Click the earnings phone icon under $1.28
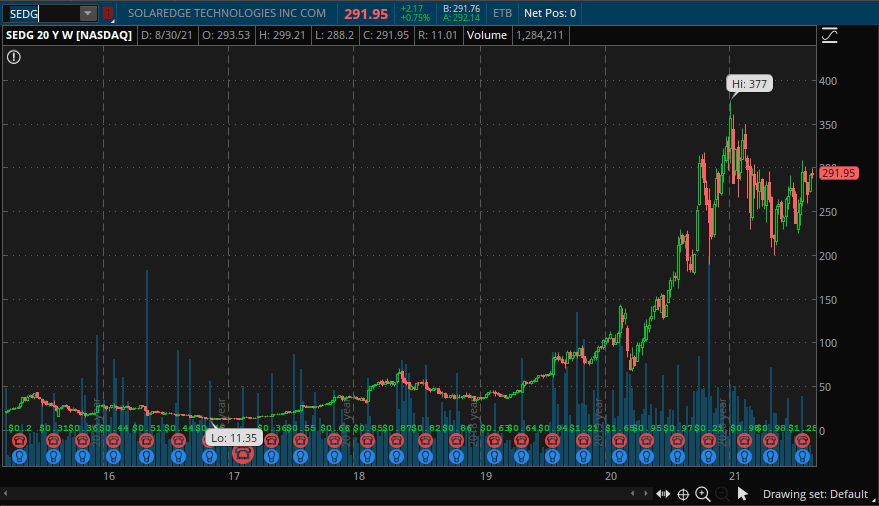 pyautogui.click(x=802, y=441)
